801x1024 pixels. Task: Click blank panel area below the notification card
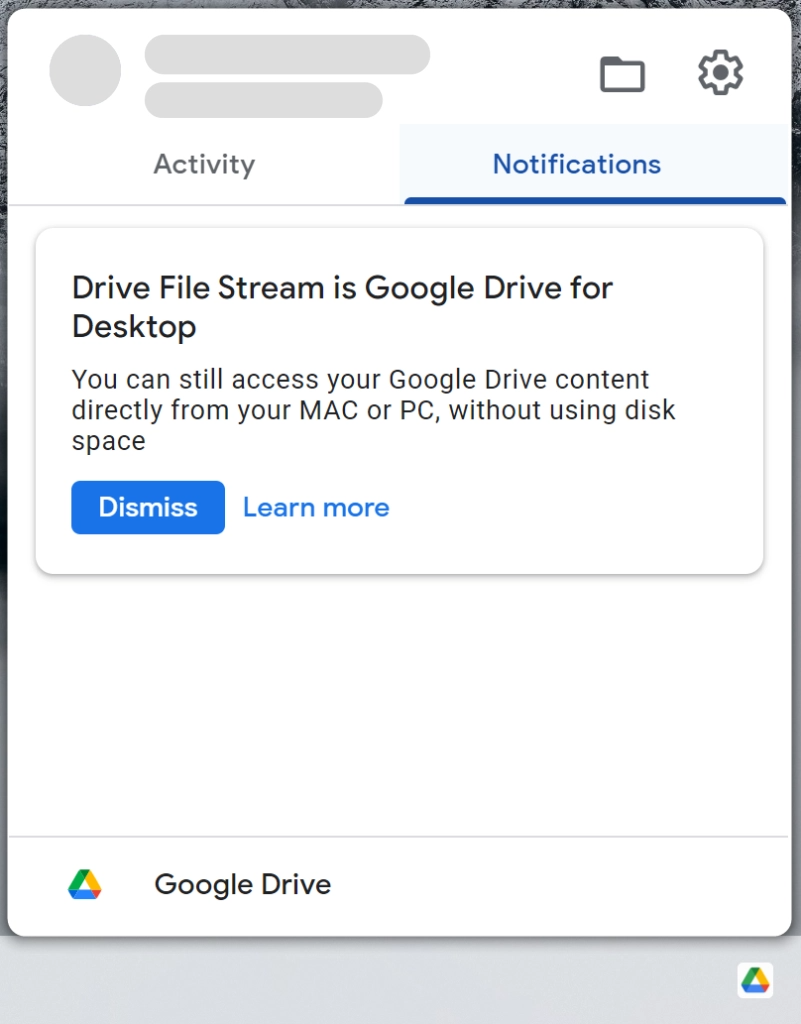click(x=400, y=700)
